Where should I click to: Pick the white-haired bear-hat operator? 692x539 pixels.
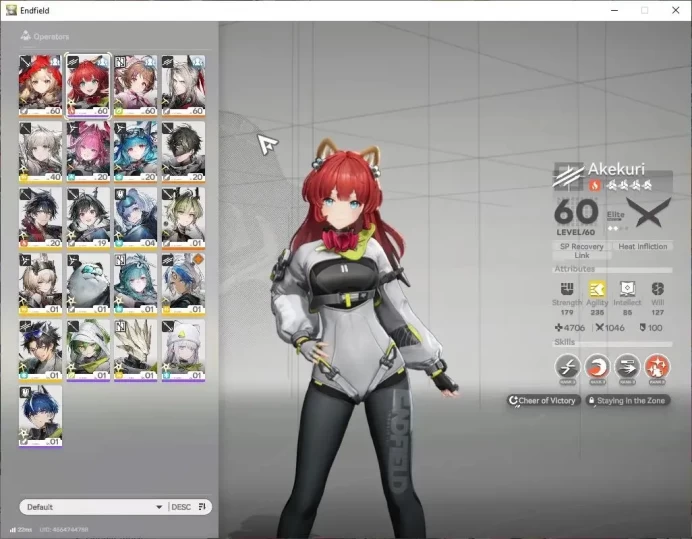tap(183, 351)
